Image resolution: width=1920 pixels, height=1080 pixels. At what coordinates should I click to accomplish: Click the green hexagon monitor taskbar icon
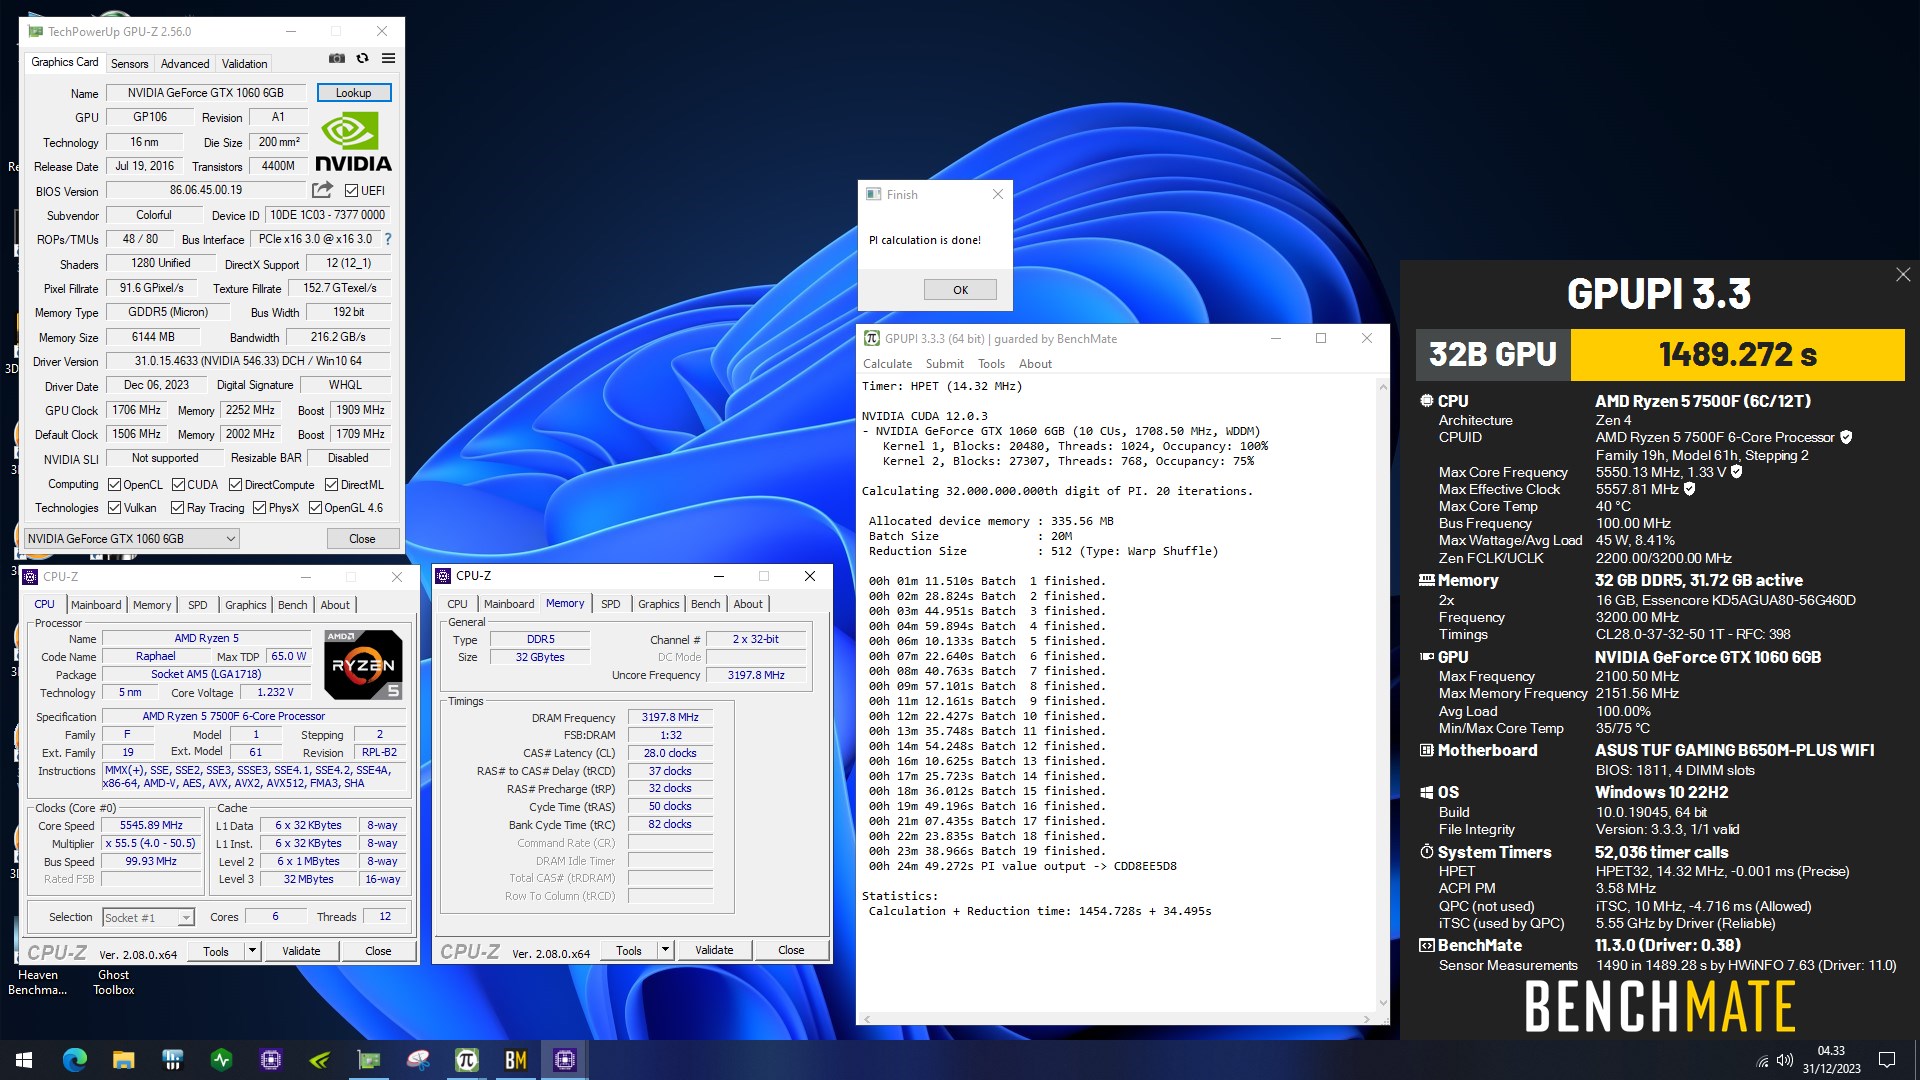pos(222,1060)
